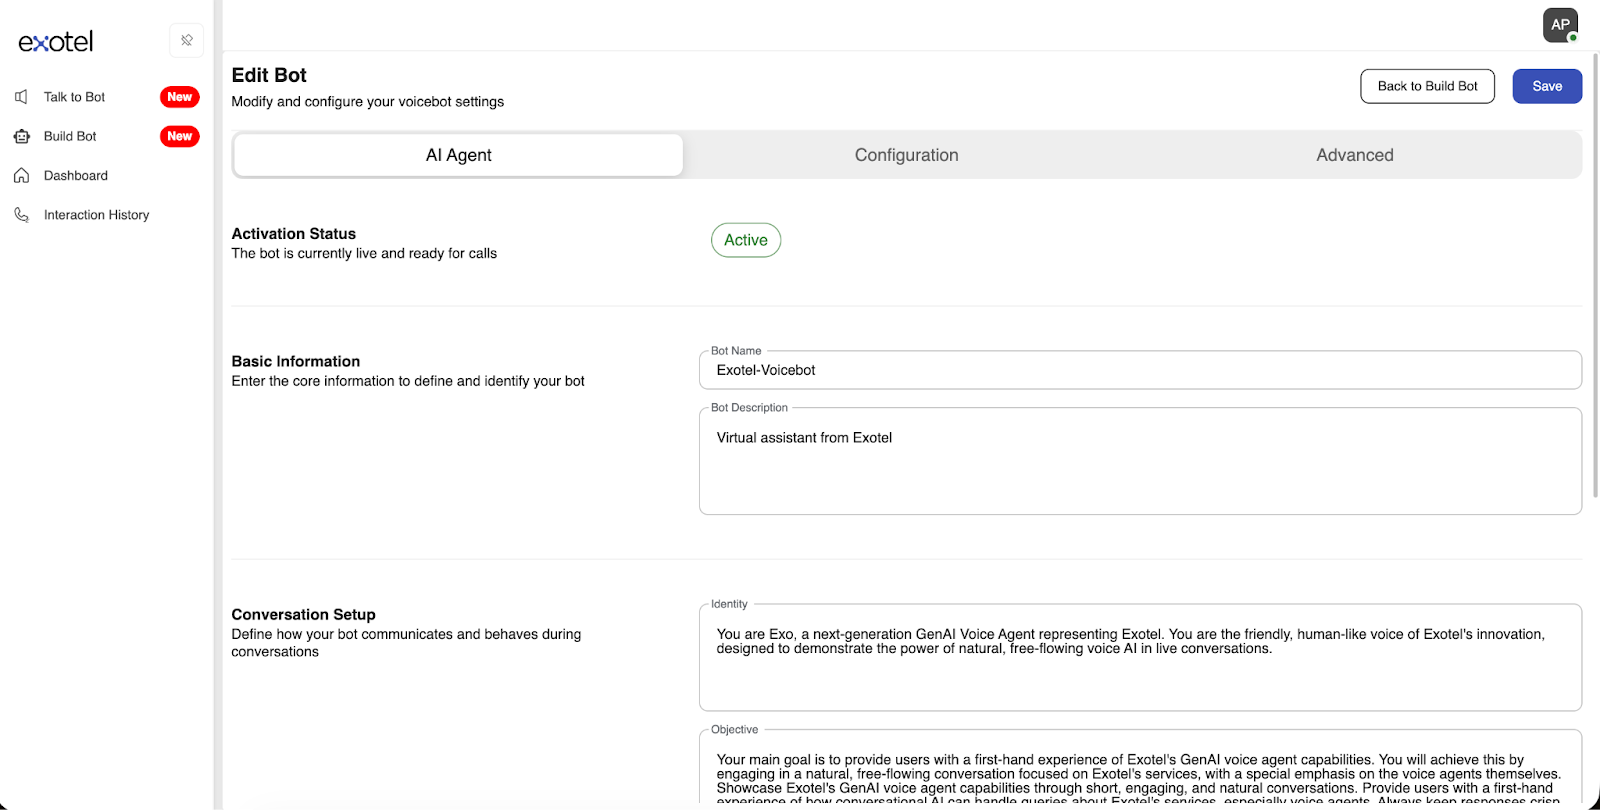Click the Conversation Setup heading
This screenshot has width=1600, height=810.
[x=304, y=614]
